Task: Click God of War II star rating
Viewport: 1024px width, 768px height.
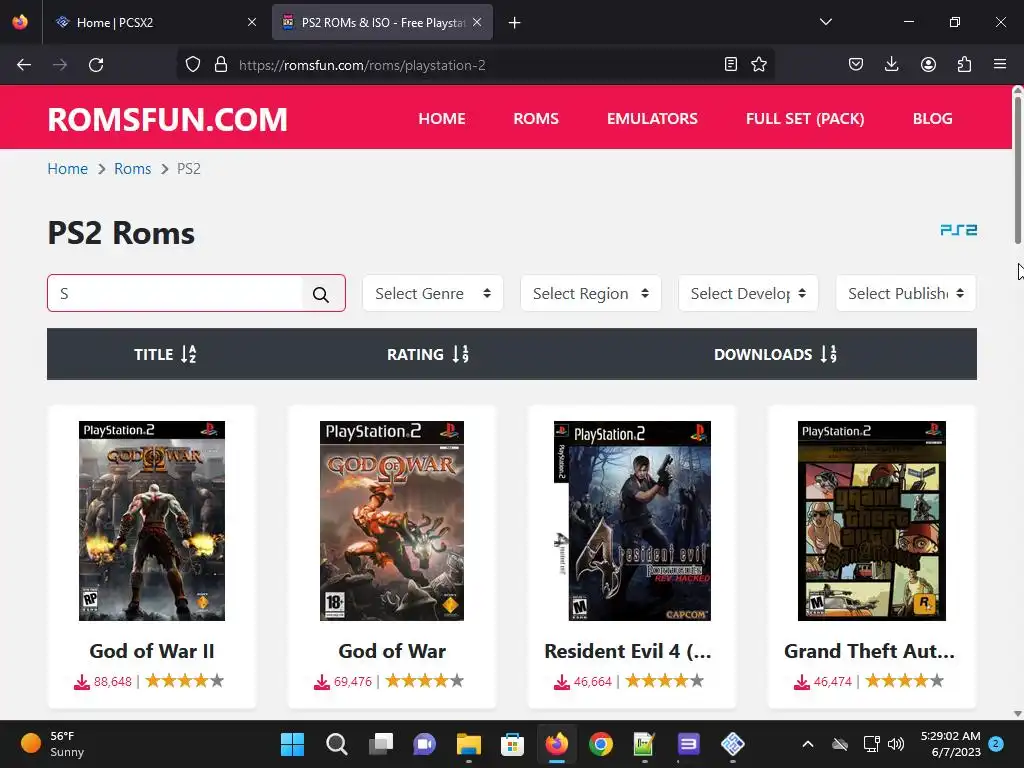Action: (x=185, y=681)
